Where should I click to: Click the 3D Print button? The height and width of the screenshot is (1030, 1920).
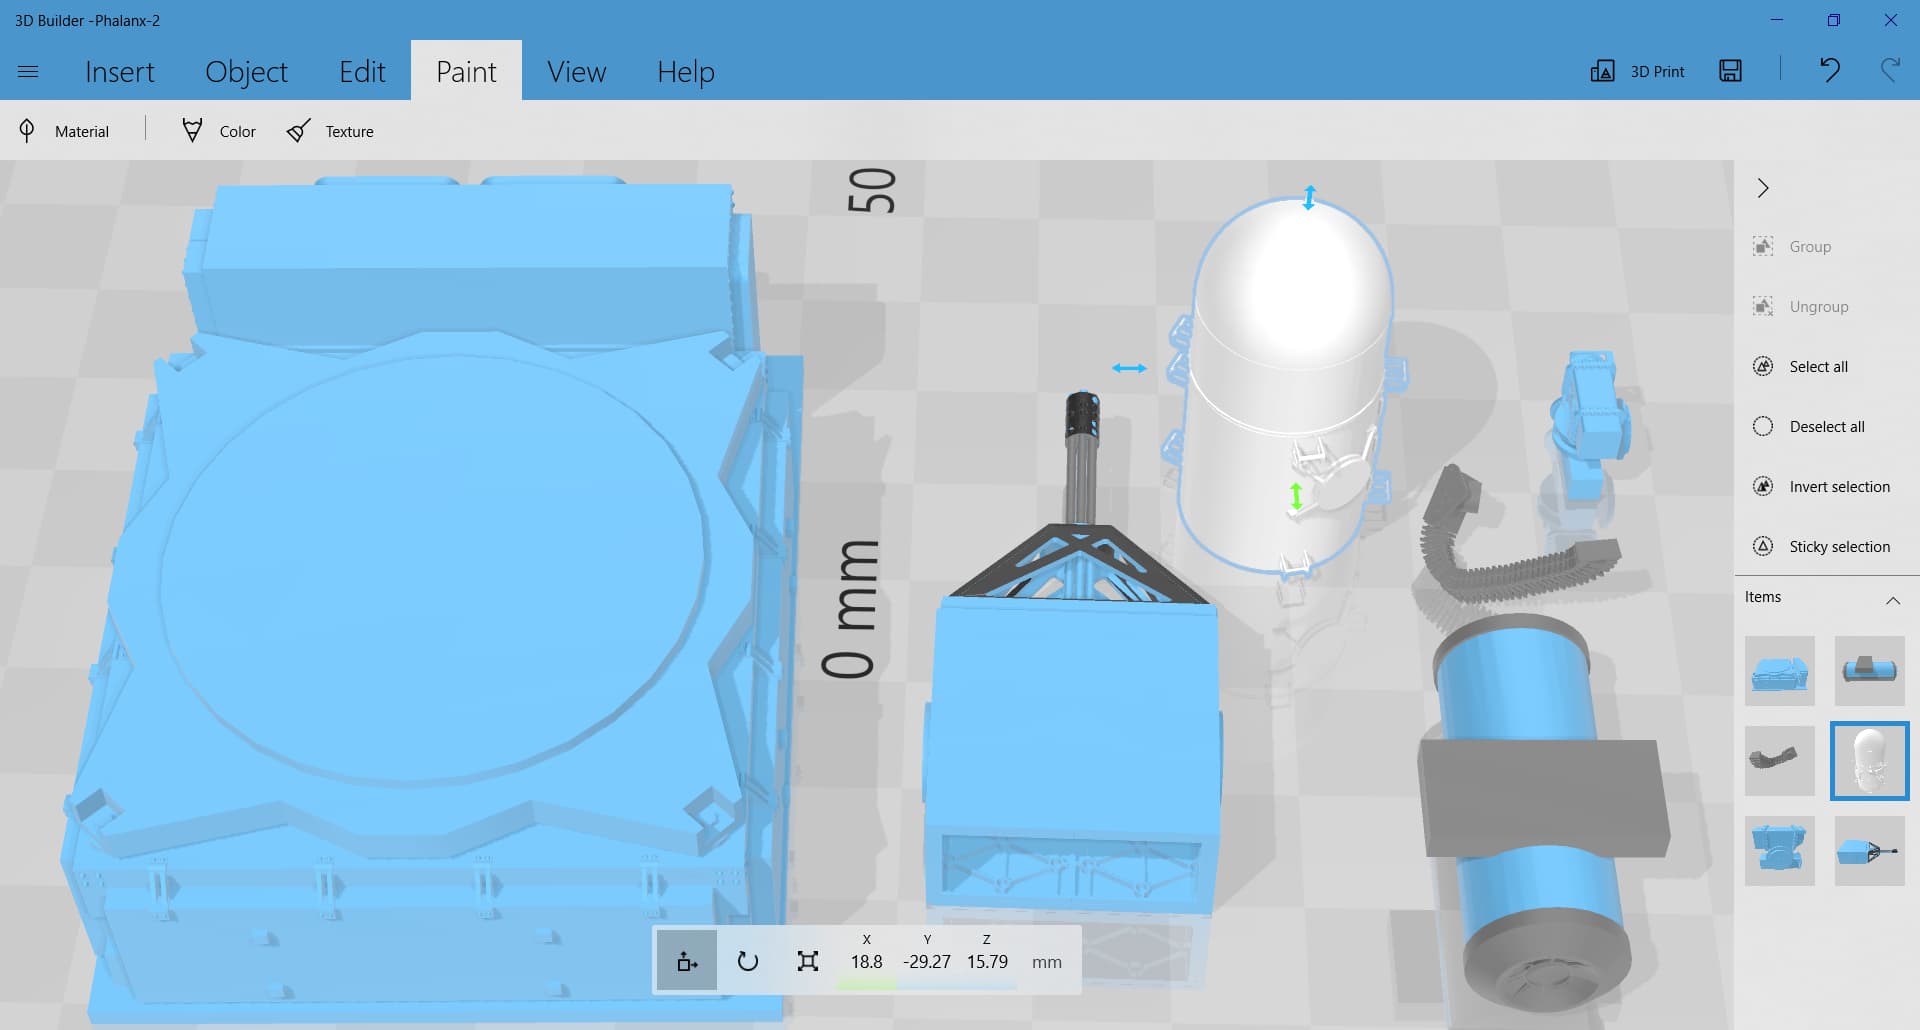[1638, 71]
